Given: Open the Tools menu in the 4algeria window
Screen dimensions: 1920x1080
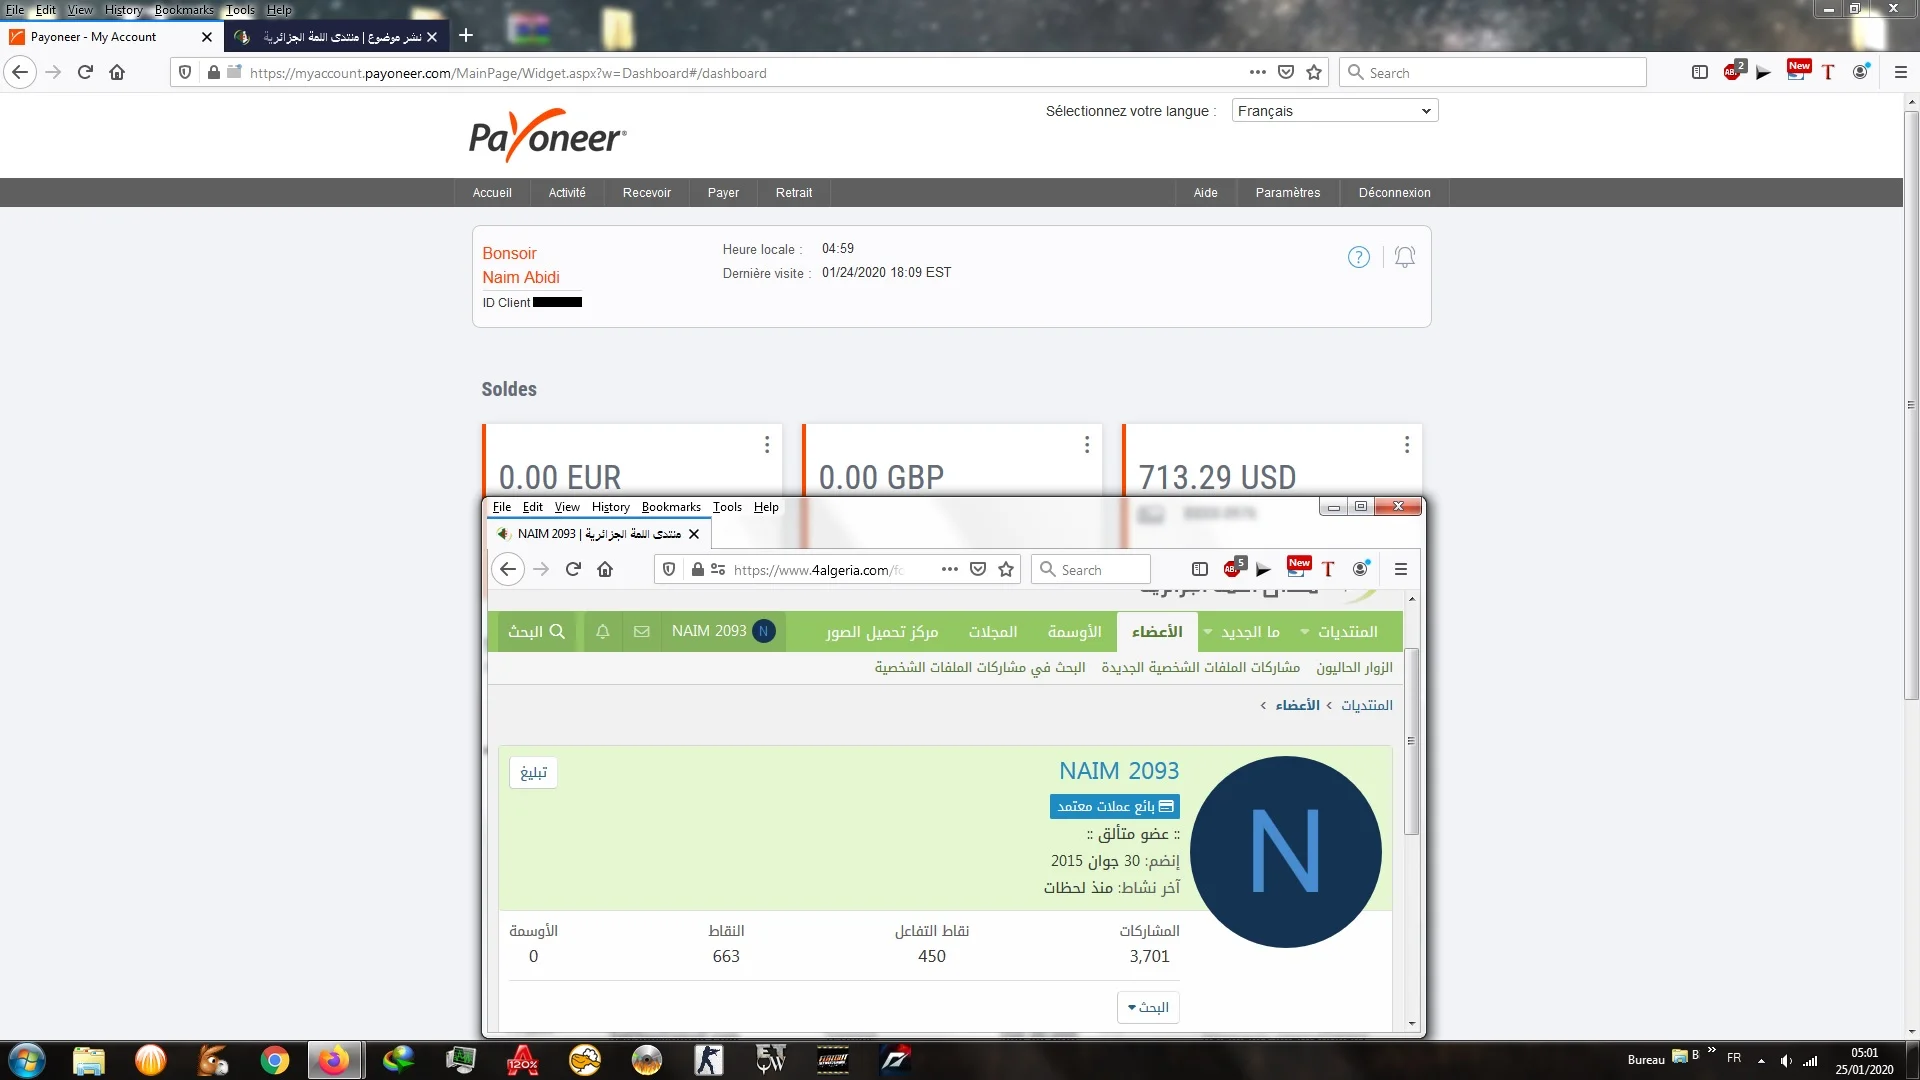Looking at the screenshot, I should tap(727, 507).
